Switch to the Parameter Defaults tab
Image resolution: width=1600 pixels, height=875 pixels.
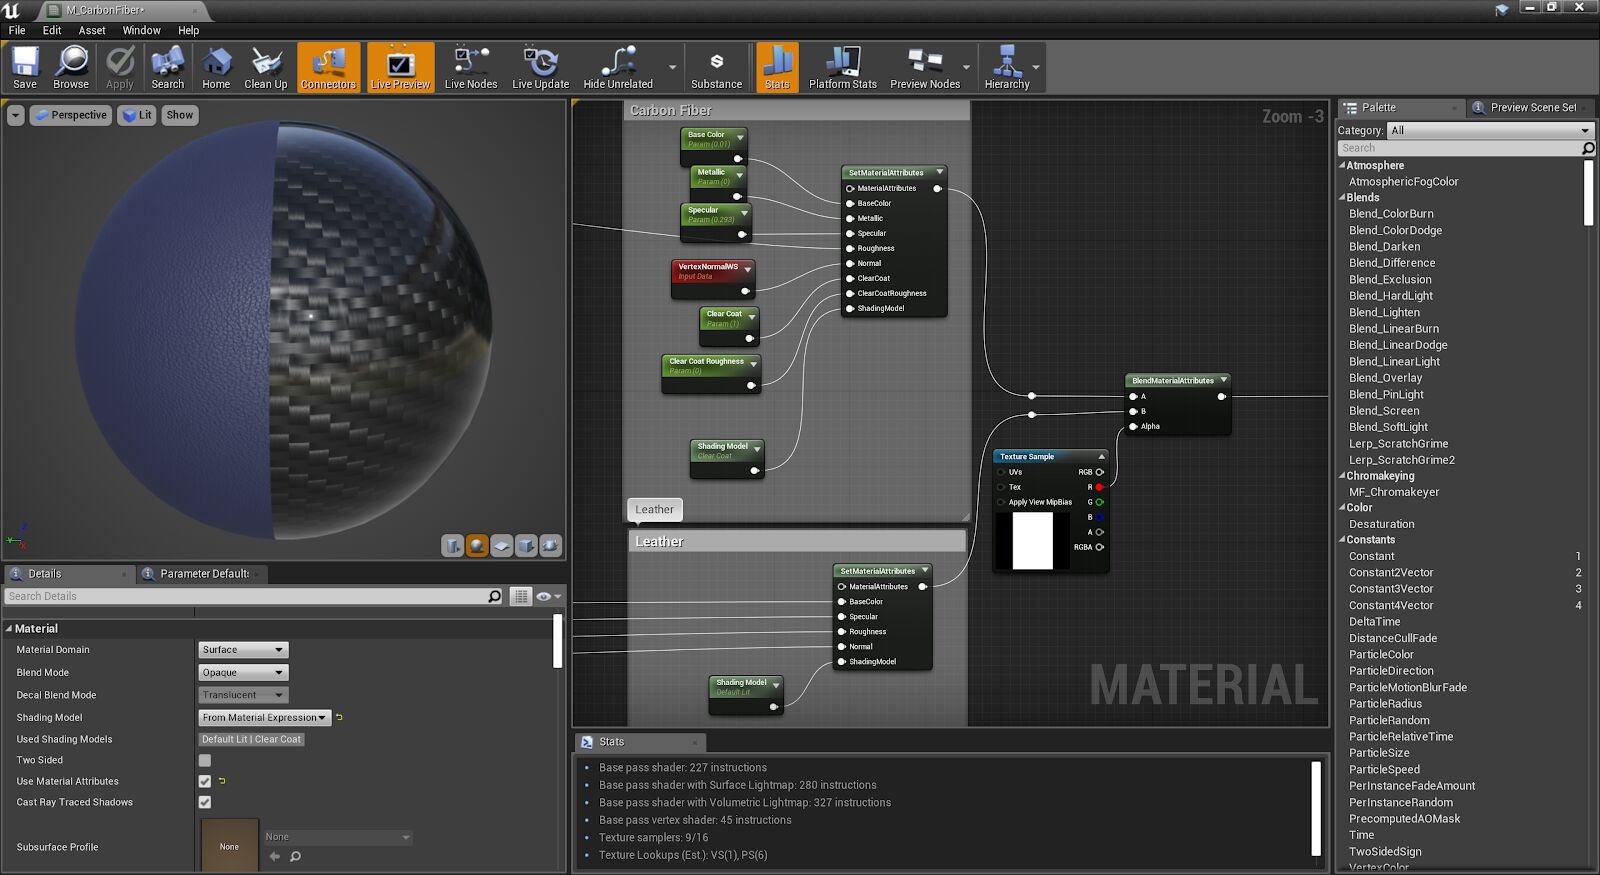pyautogui.click(x=204, y=574)
